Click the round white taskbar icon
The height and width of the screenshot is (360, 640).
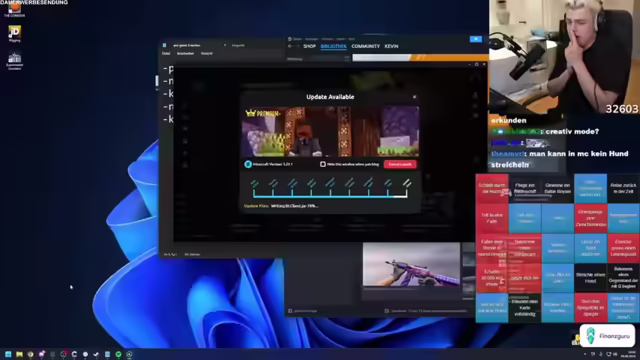85,354
